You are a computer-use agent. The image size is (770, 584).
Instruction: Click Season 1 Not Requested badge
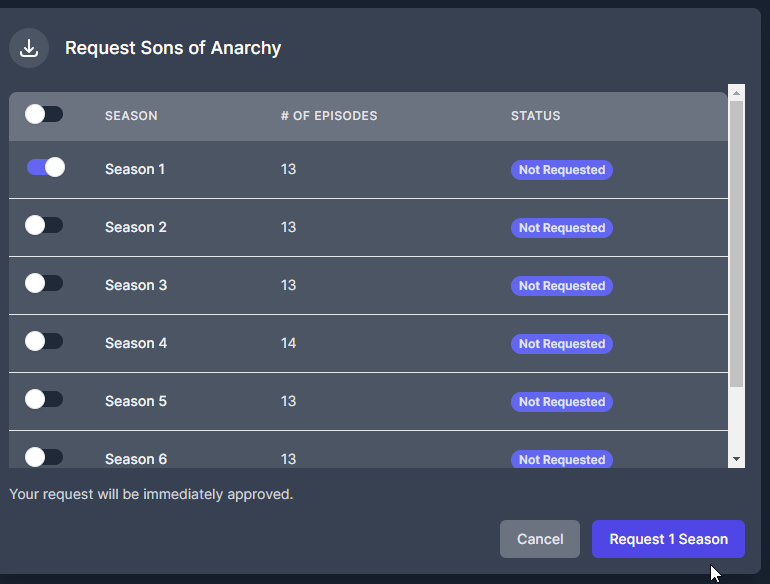click(562, 170)
